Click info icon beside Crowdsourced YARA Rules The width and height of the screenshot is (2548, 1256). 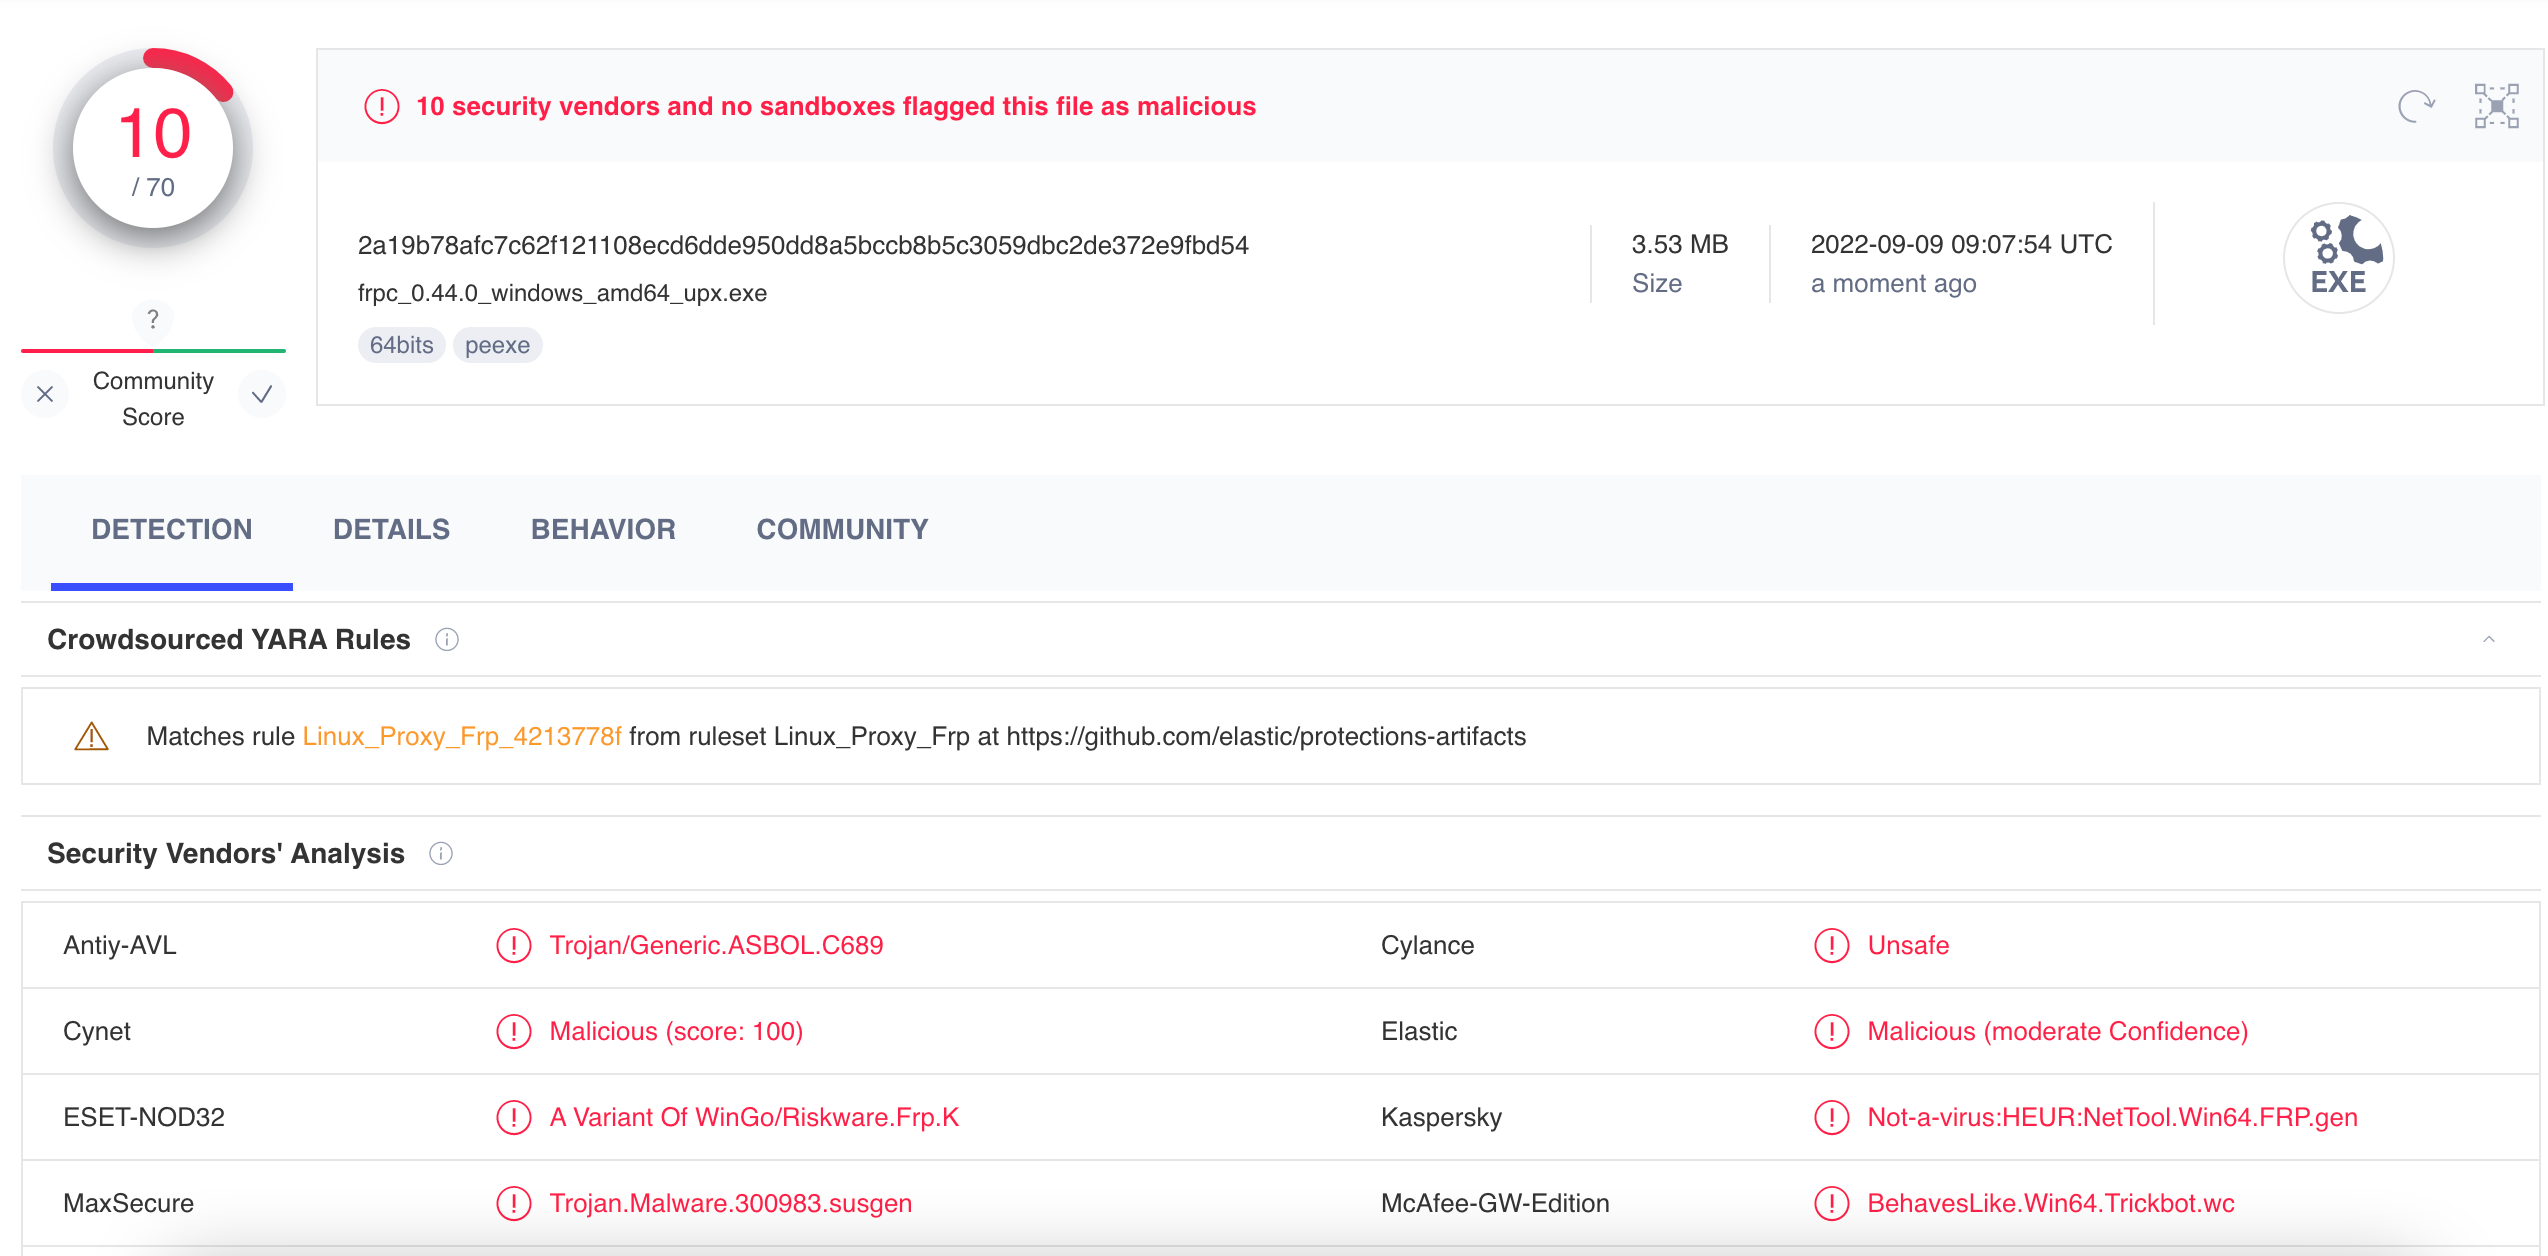(x=447, y=640)
